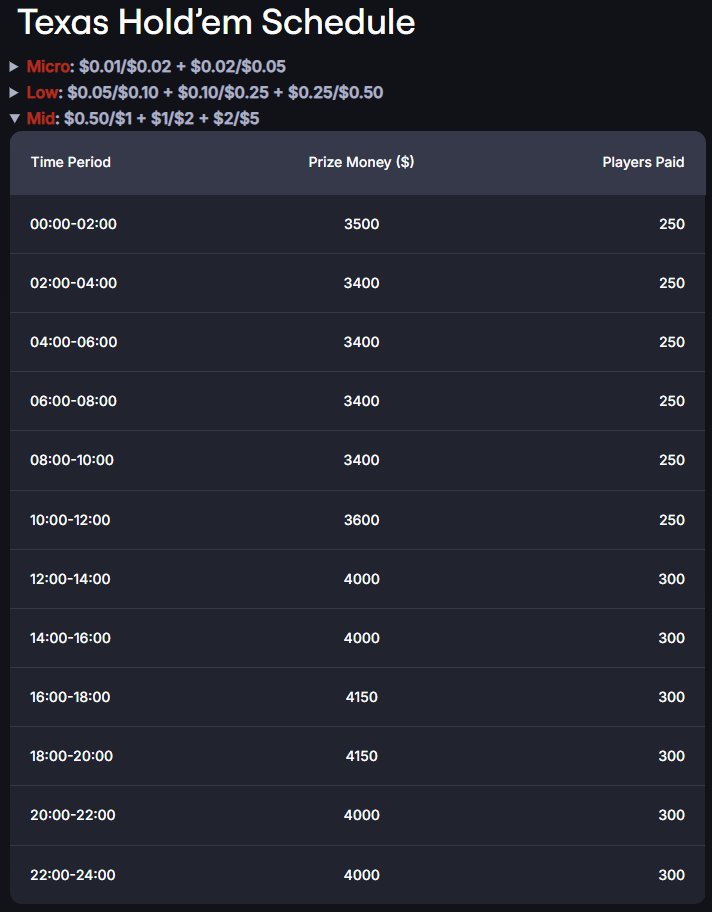
Task: Click the red Mid label
Action: 40,119
